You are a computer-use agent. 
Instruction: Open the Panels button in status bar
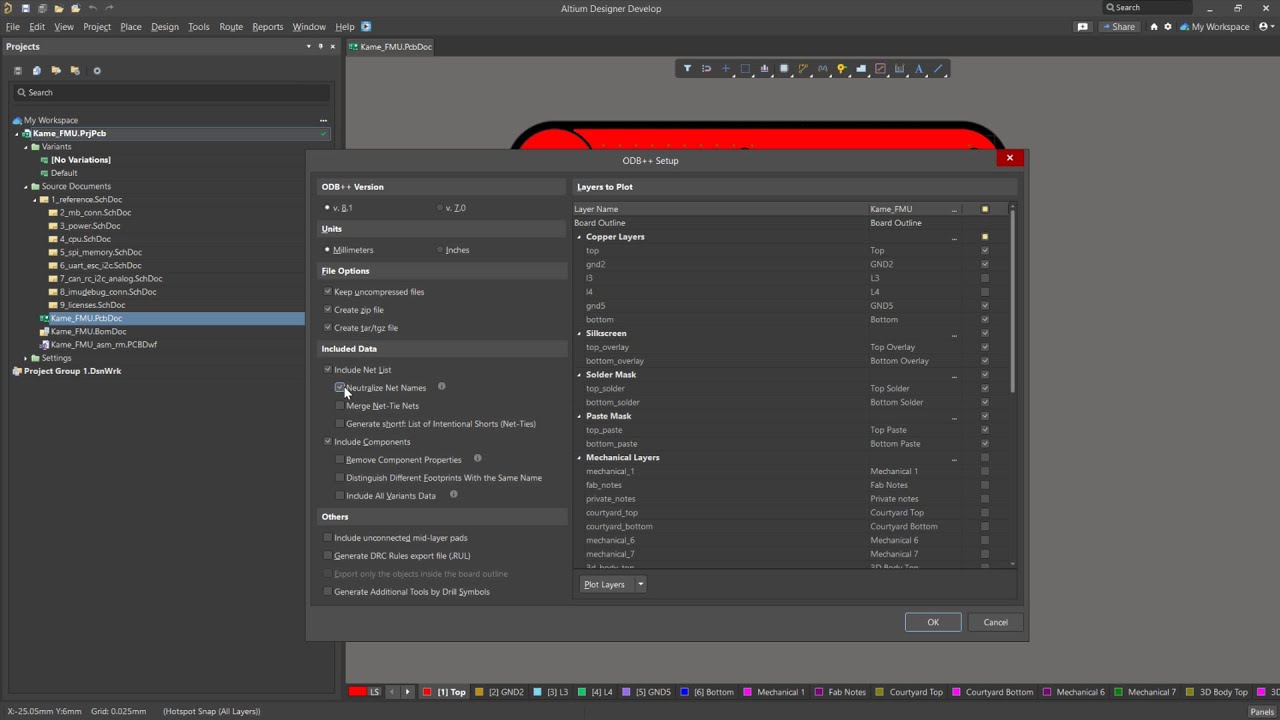(1262, 712)
